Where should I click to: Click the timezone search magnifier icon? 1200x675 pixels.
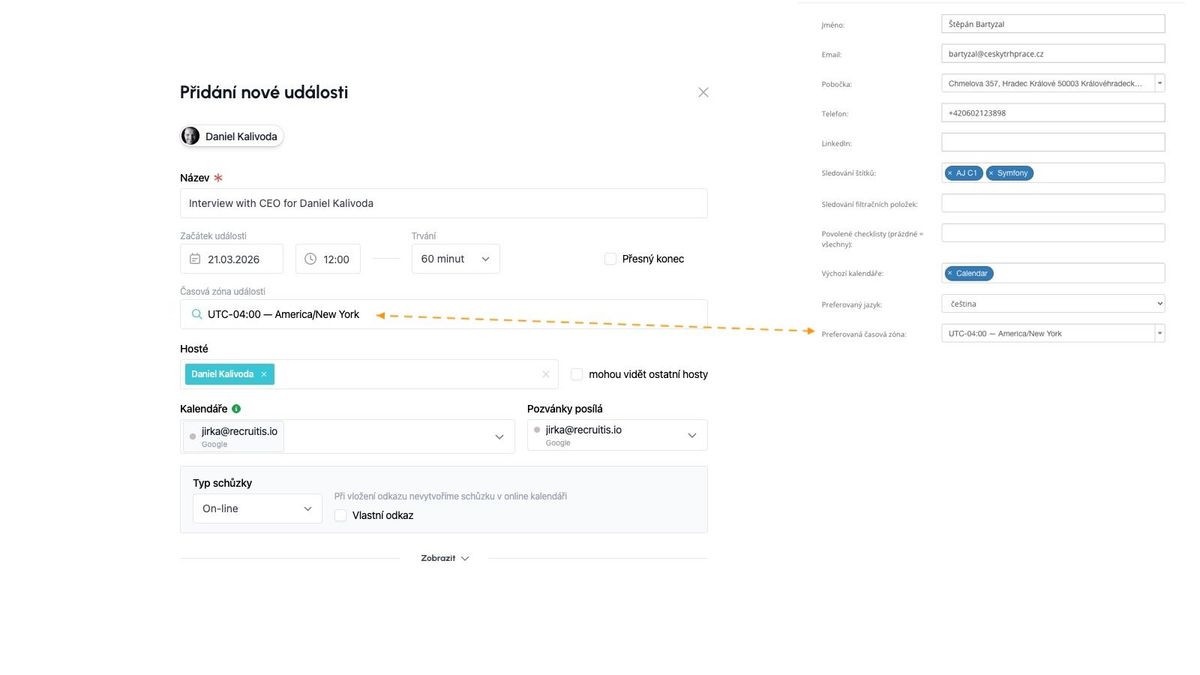pyautogui.click(x=197, y=314)
